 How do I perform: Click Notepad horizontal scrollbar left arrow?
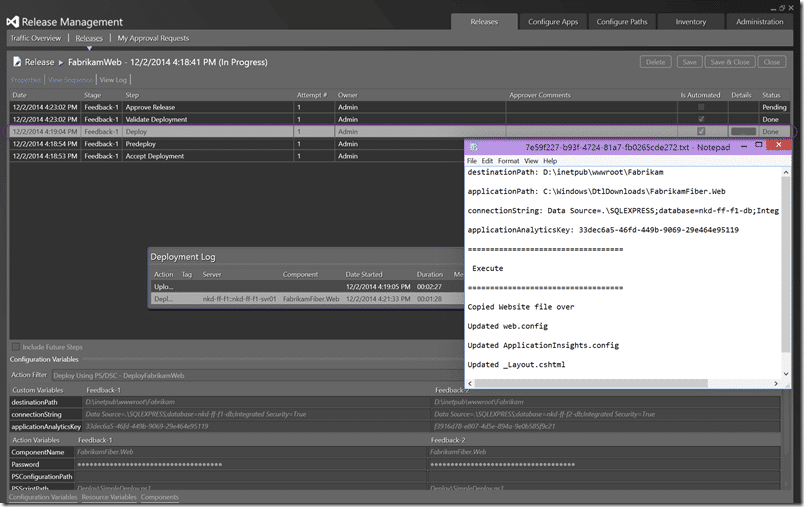[x=470, y=383]
